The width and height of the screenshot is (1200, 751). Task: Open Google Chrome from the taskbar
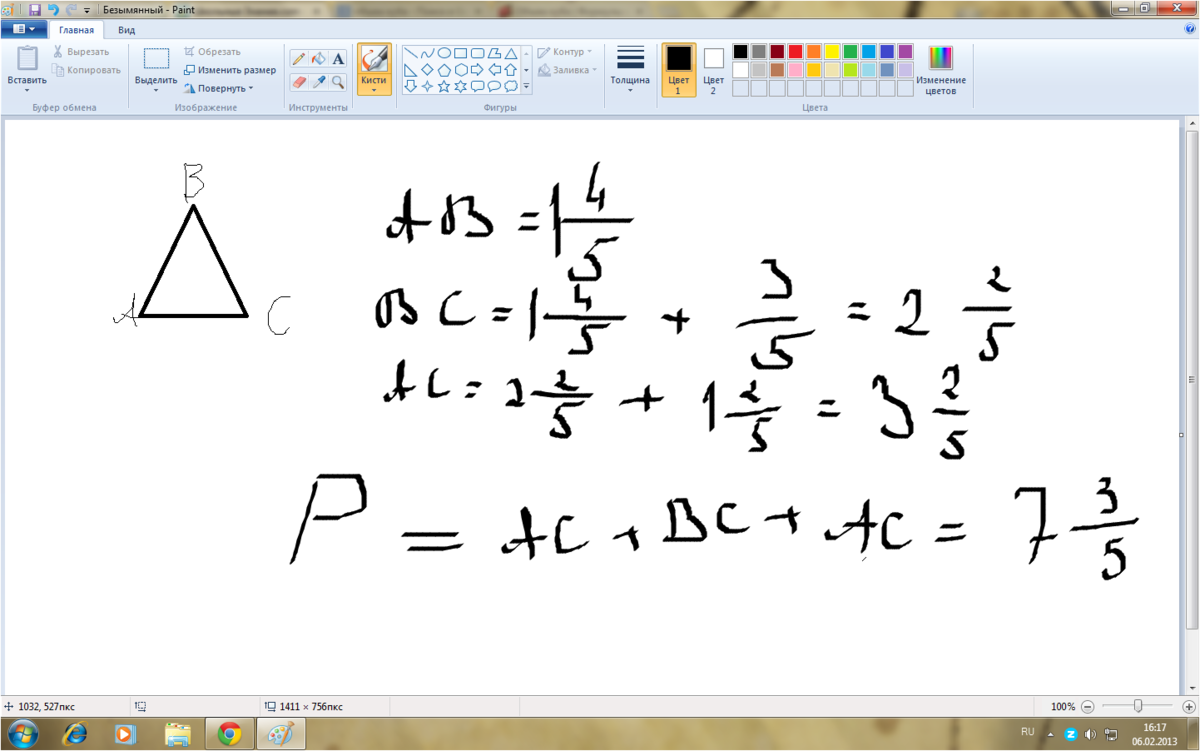[229, 735]
